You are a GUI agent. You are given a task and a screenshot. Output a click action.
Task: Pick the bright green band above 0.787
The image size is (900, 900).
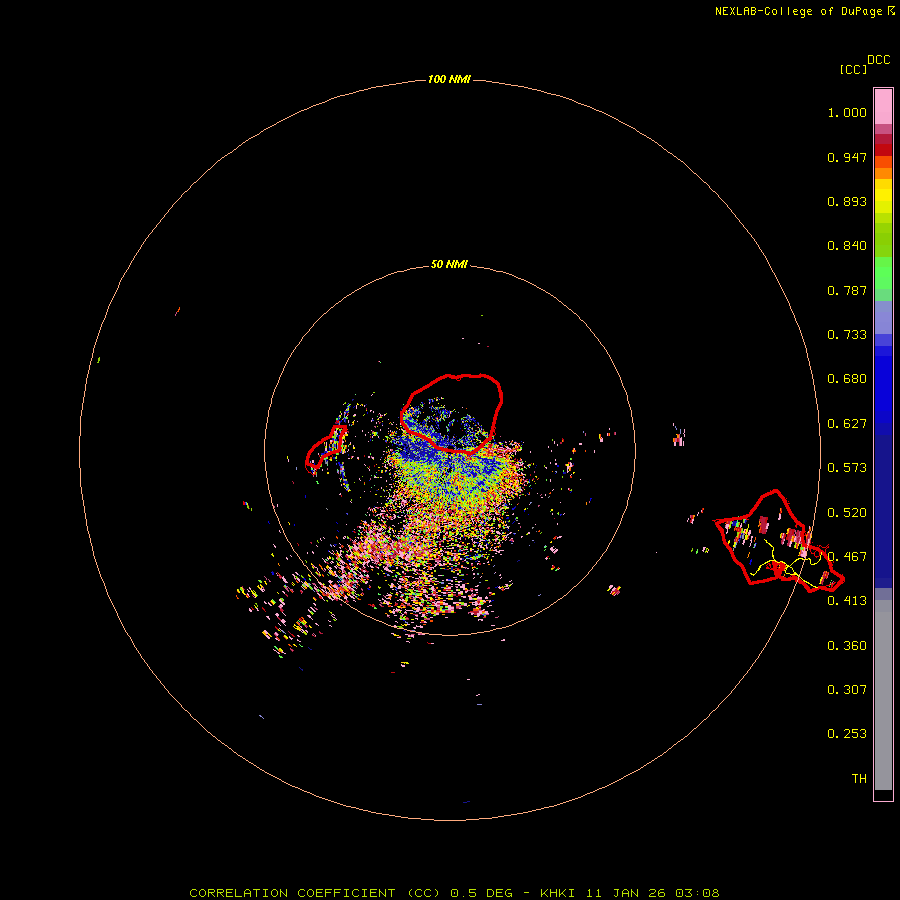pos(883,273)
